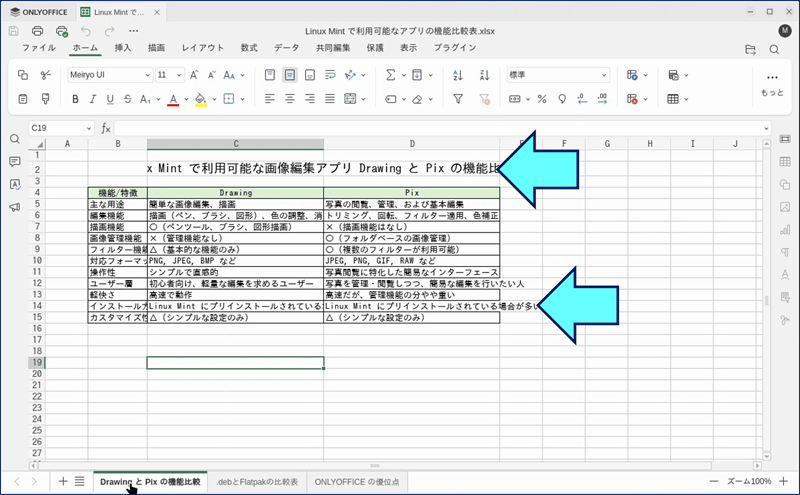Viewport: 800px width, 495px height.
Task: Click the もっと more options button
Action: coord(772,84)
